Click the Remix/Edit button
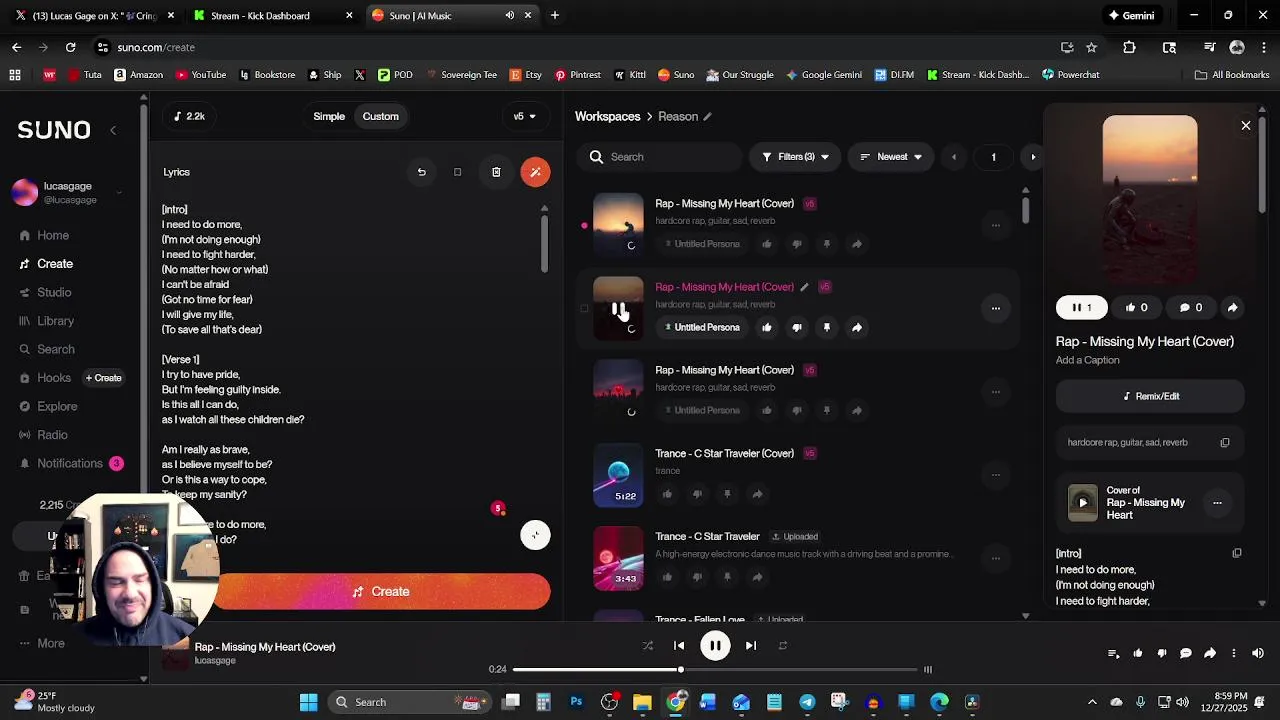The width and height of the screenshot is (1280, 720). click(x=1150, y=396)
